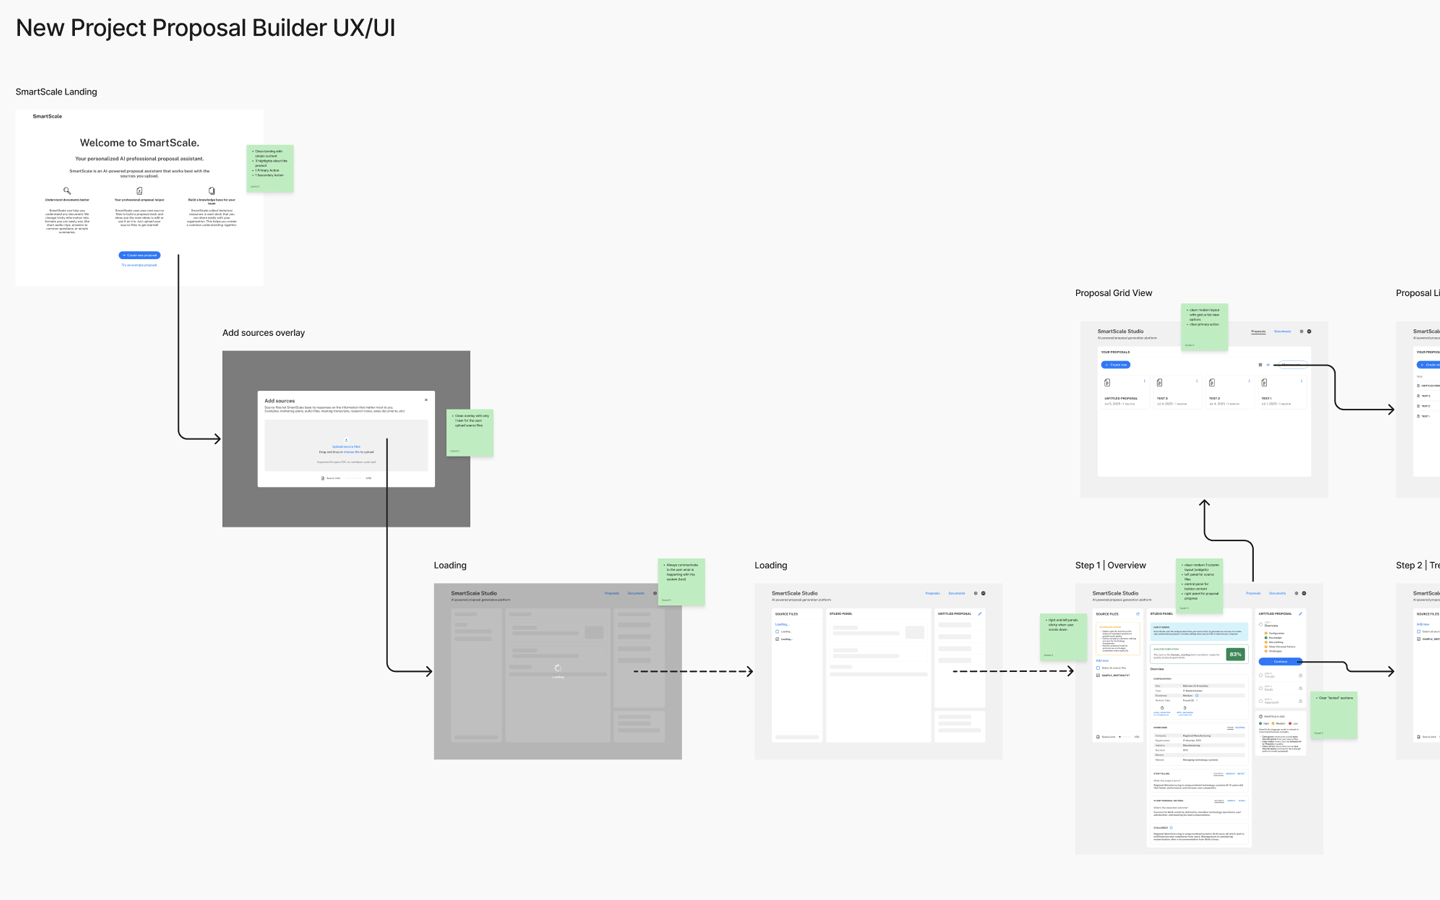Open Proposals tab in Step 1 Overview header

tap(1253, 593)
